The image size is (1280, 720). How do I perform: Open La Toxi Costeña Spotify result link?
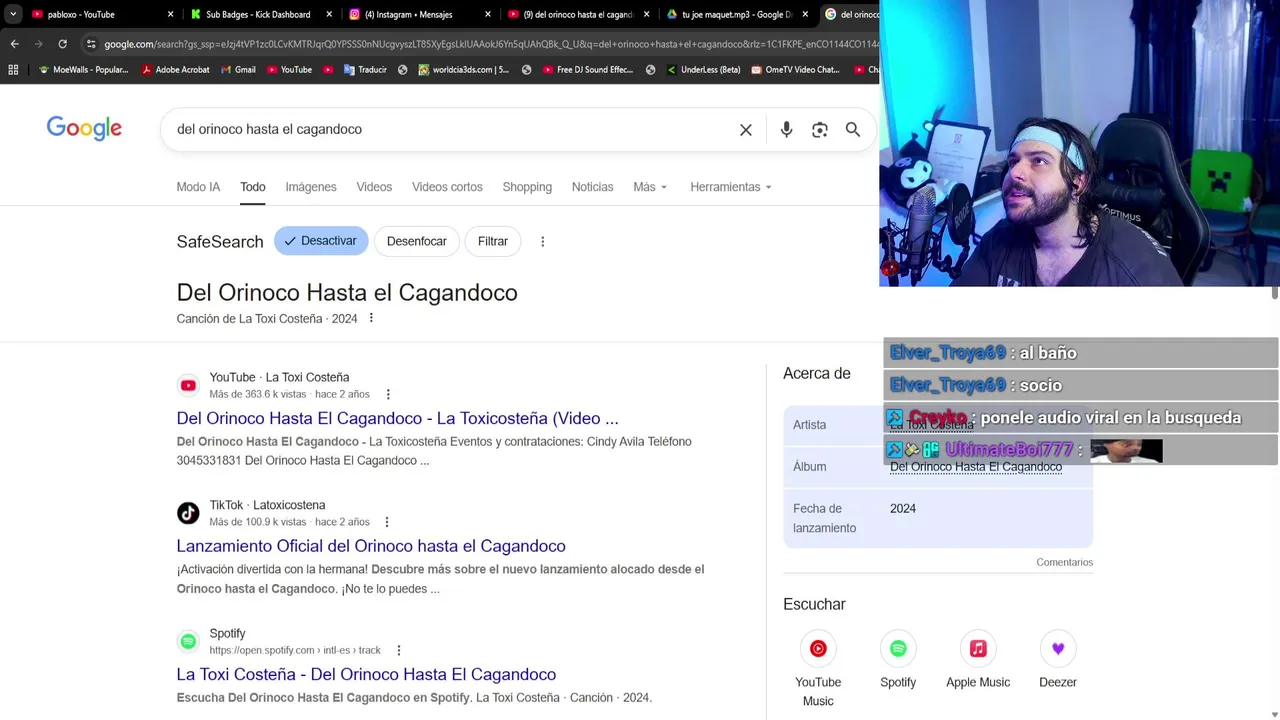click(366, 674)
